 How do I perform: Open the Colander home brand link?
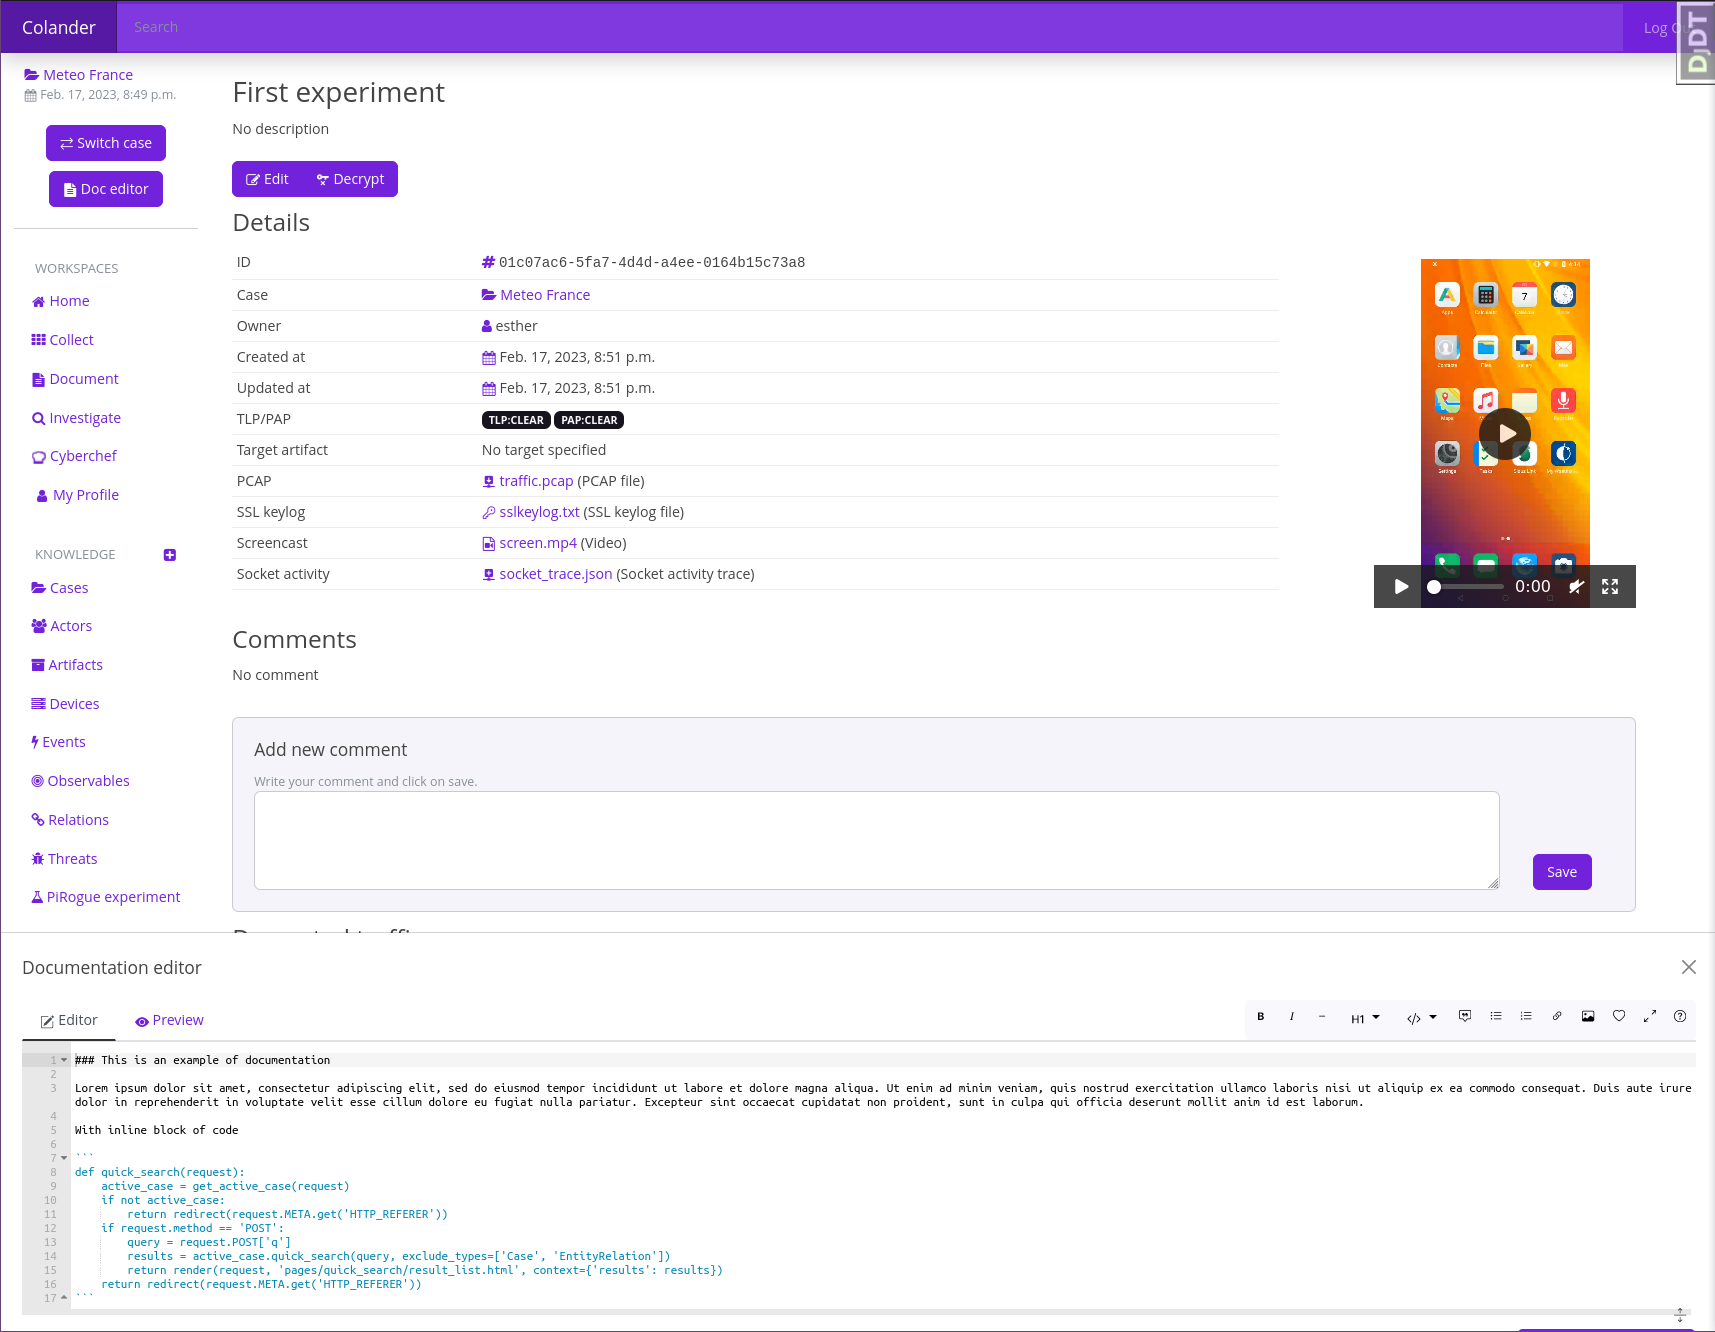pyautogui.click(x=59, y=27)
